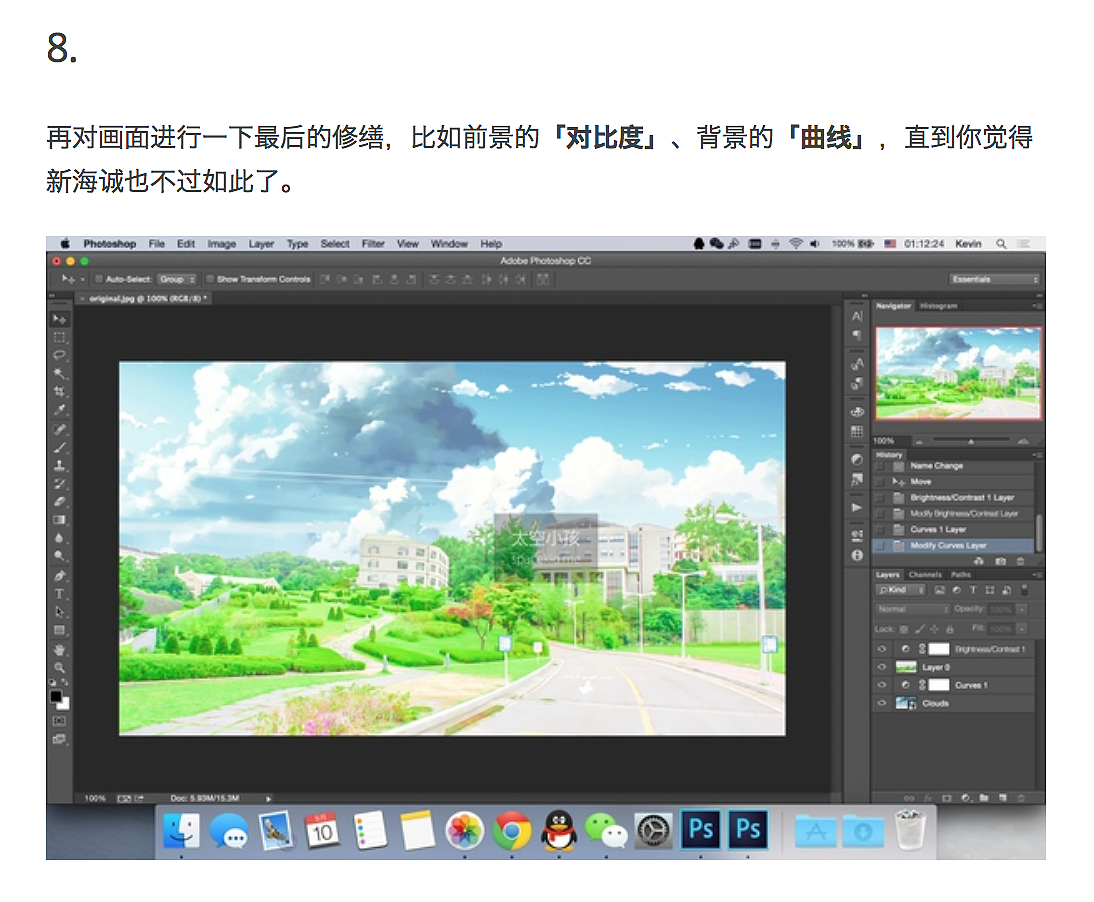
Task: Open the Layers panel flyout menu
Action: click(x=1037, y=575)
